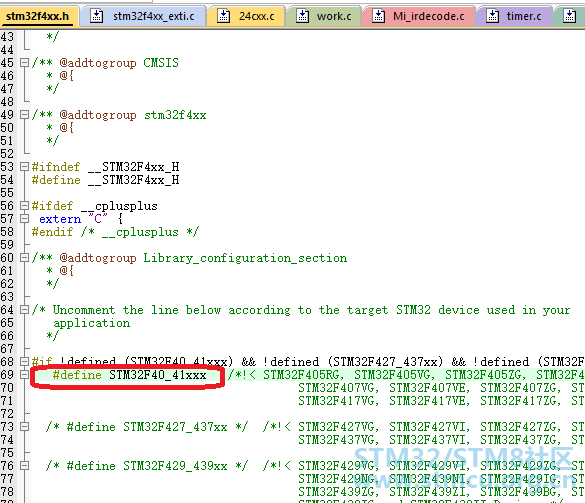Collapse the fold at line 69 define

click(24, 375)
